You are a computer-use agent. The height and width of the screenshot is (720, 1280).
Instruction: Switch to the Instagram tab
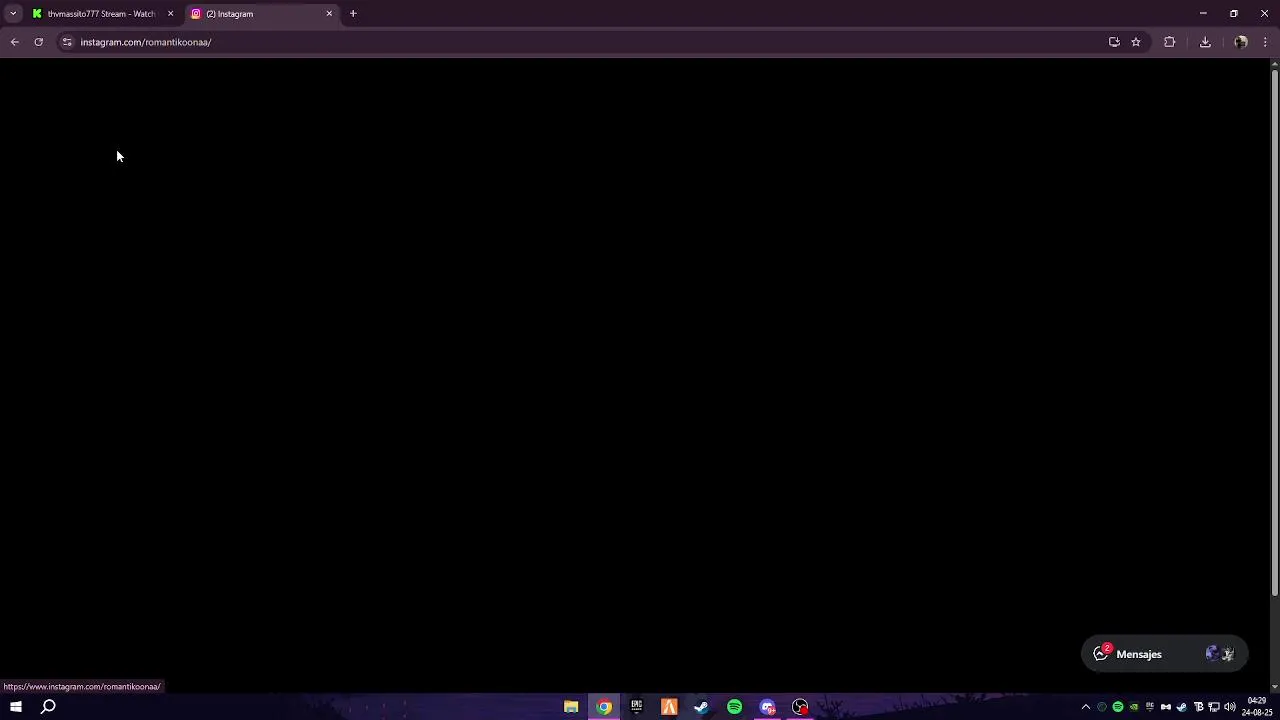click(x=262, y=14)
